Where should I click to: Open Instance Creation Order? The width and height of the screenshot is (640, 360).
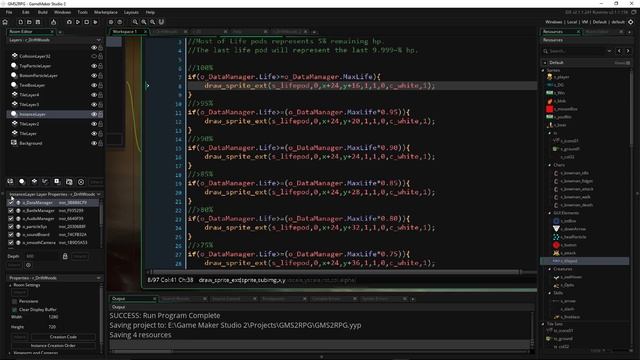click(x=53, y=345)
